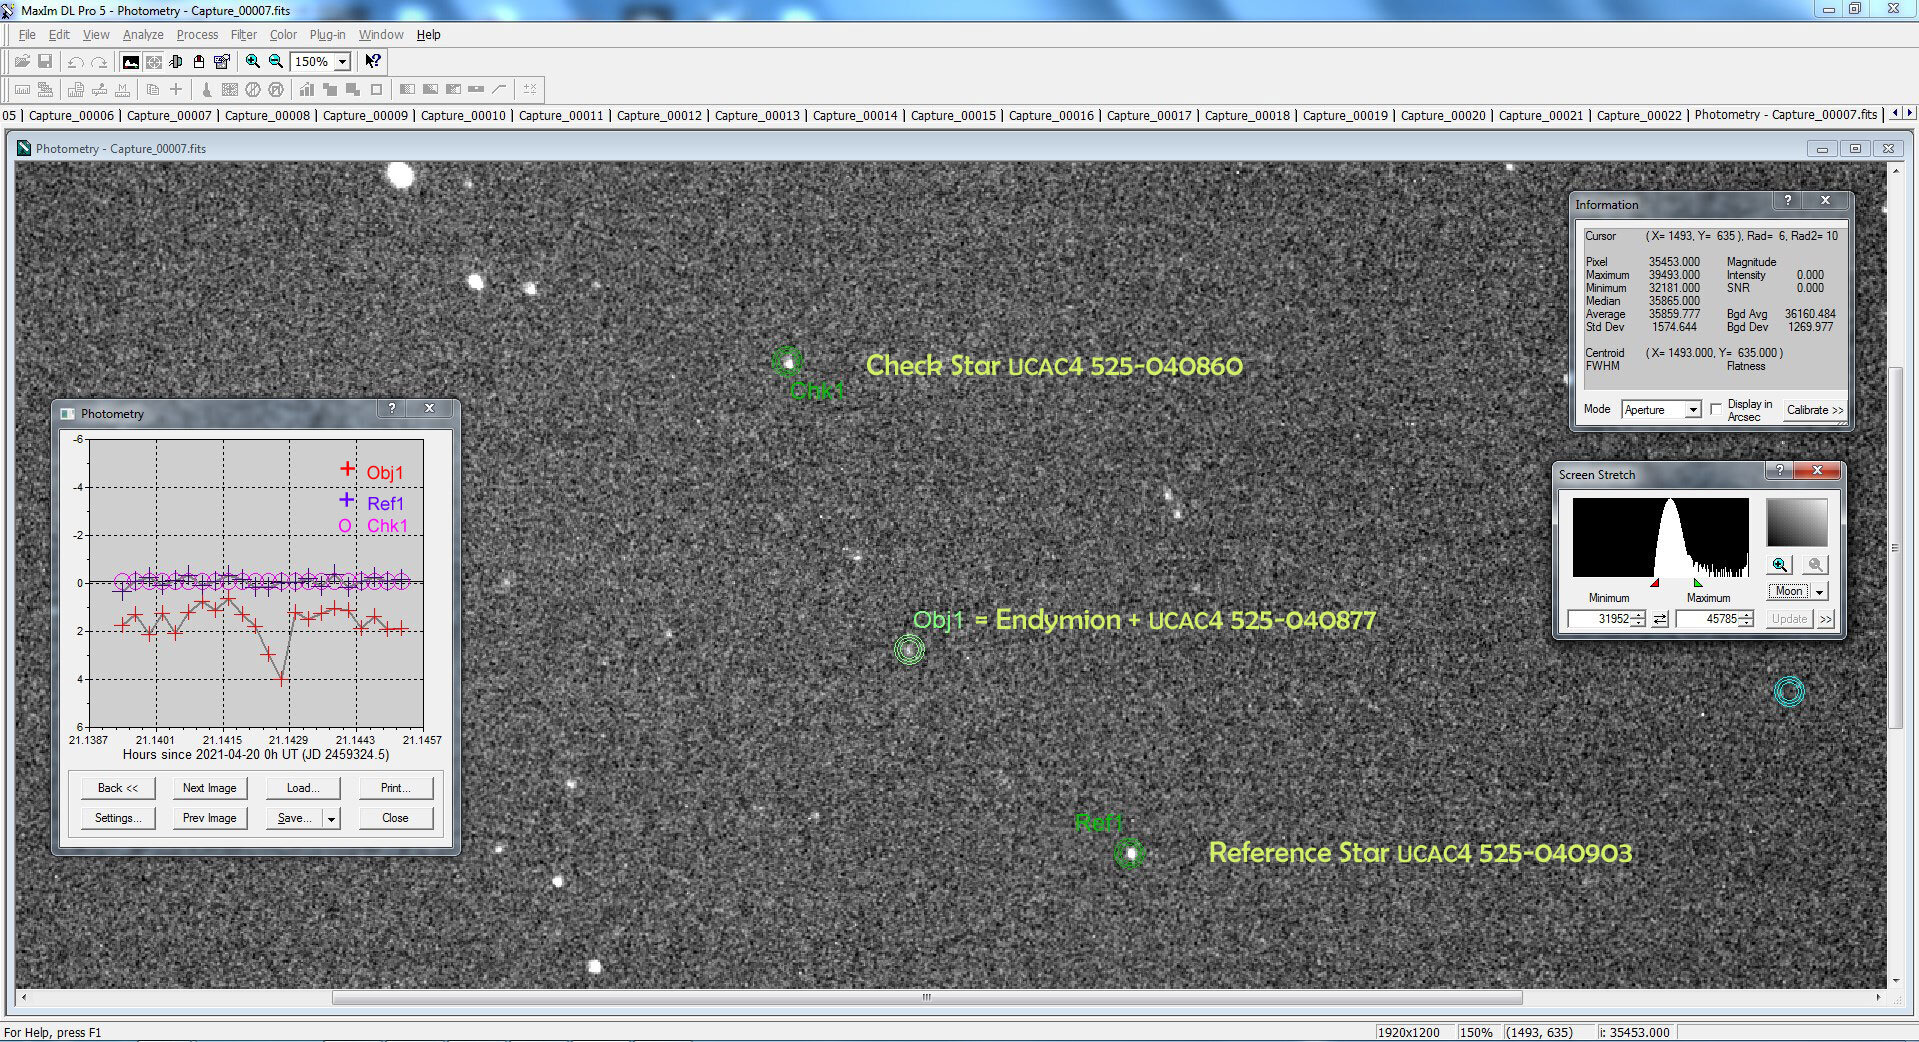Screen dimensions: 1919x1042
Task: Expand the Save button dropdown arrow
Action: 331,819
